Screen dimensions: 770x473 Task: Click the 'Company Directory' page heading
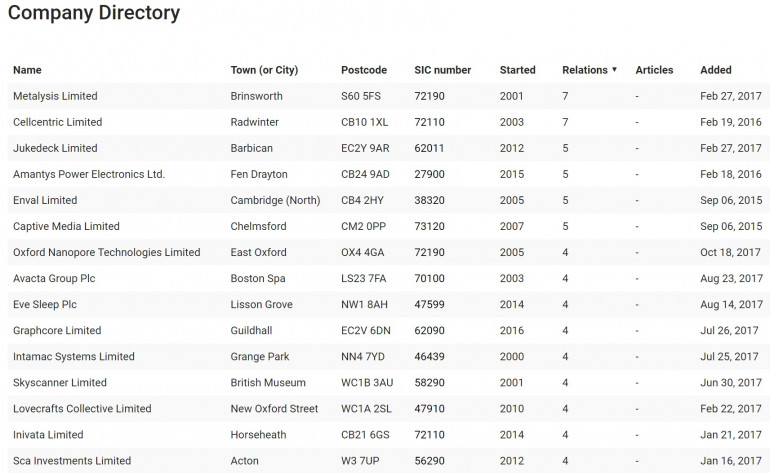click(x=94, y=12)
